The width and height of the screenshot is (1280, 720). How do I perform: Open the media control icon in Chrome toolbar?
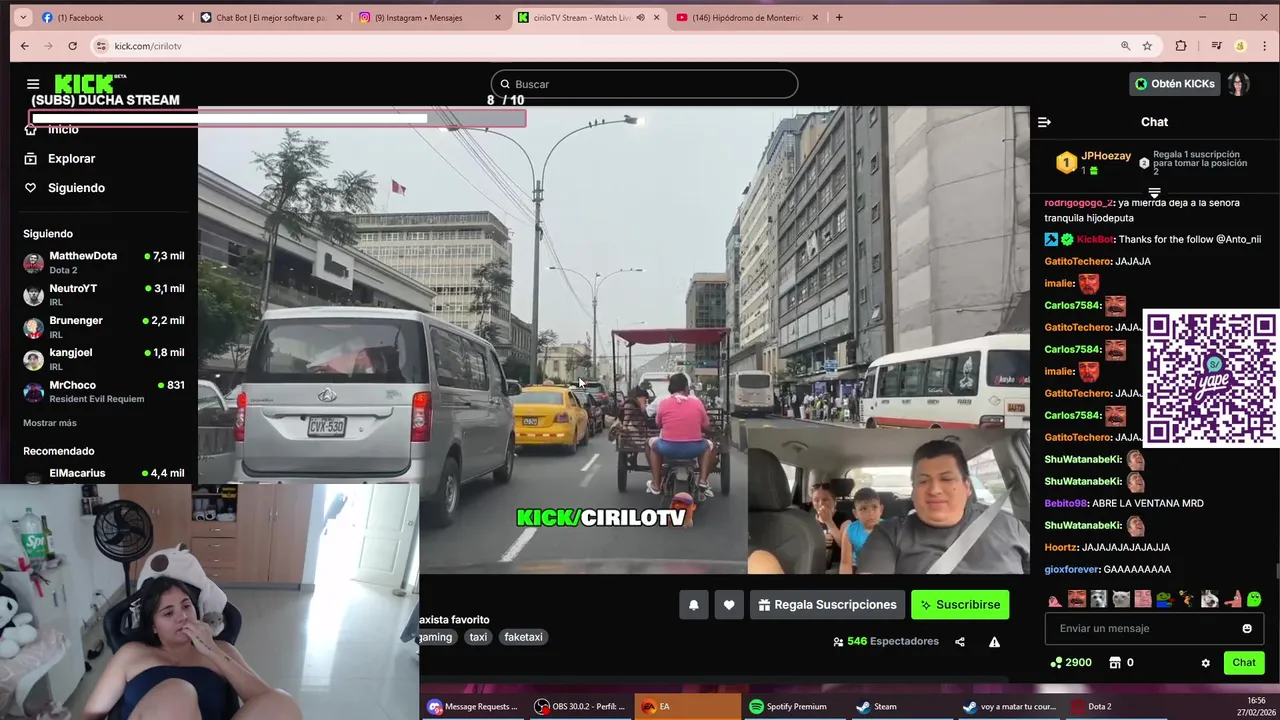[x=1216, y=46]
